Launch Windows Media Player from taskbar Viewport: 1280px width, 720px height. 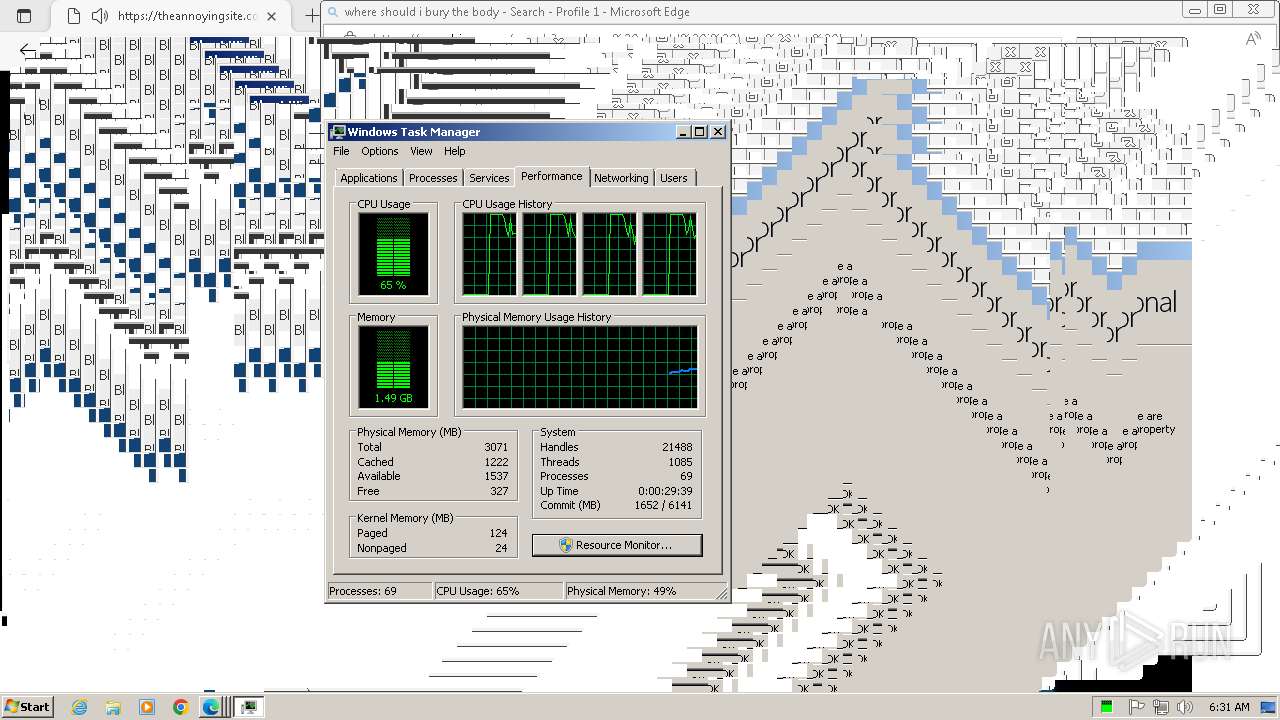tap(147, 707)
